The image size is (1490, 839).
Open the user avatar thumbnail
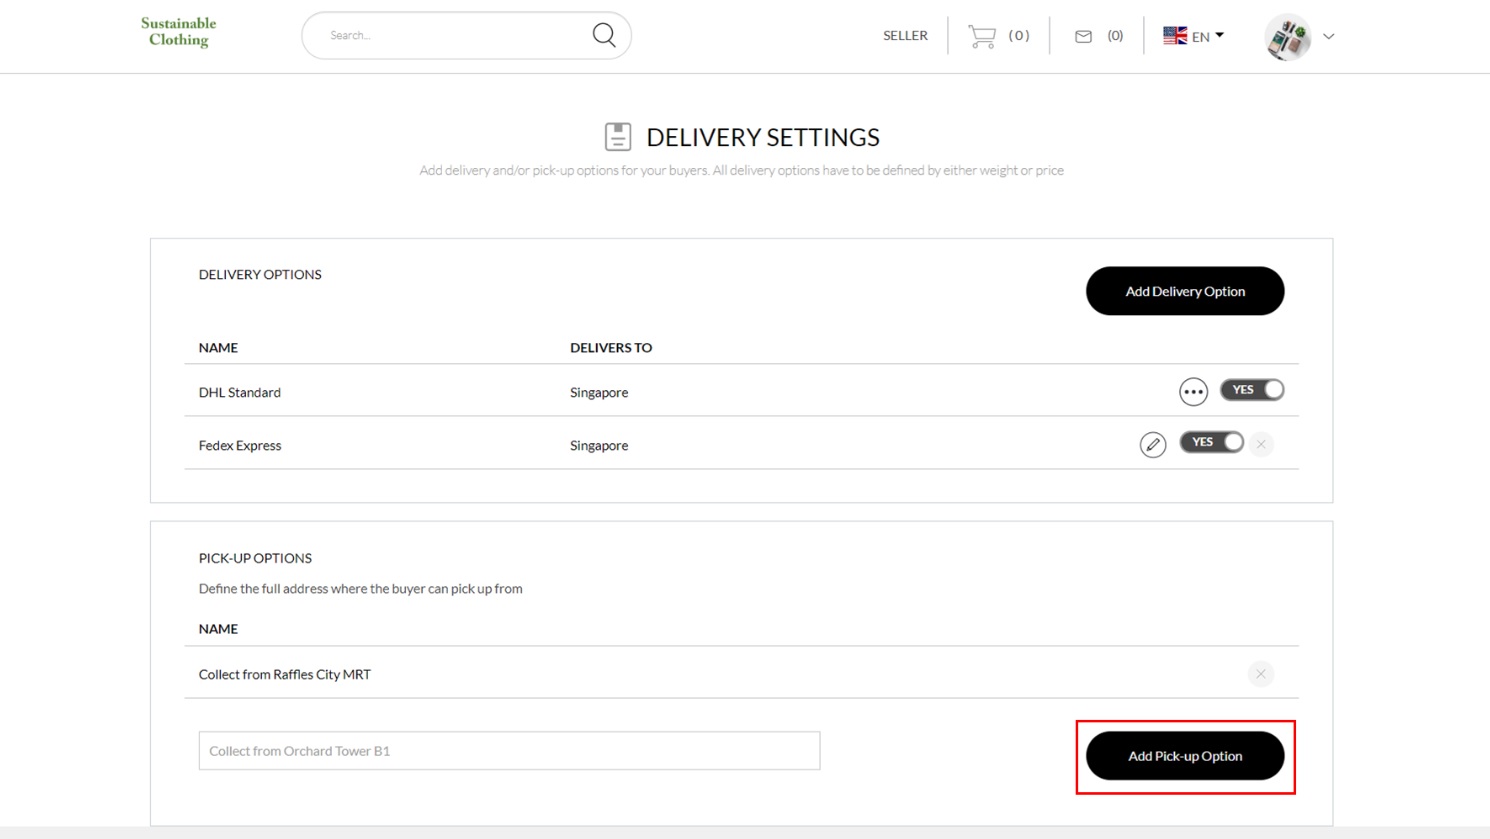tap(1287, 37)
